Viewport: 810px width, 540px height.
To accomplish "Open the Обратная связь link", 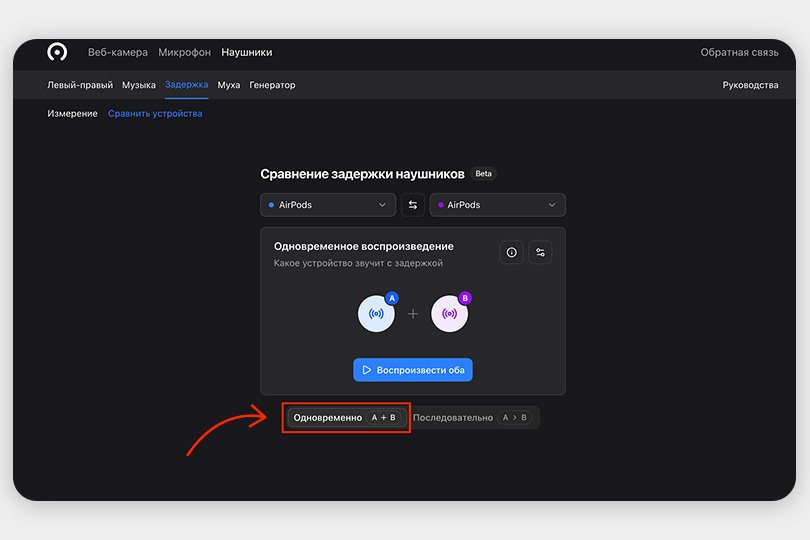I will [x=739, y=52].
